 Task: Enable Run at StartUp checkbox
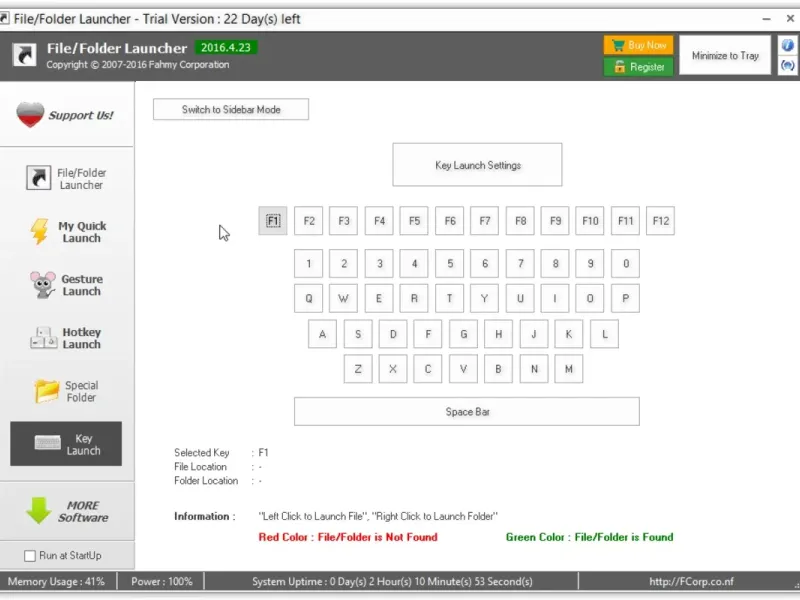(x=30, y=556)
